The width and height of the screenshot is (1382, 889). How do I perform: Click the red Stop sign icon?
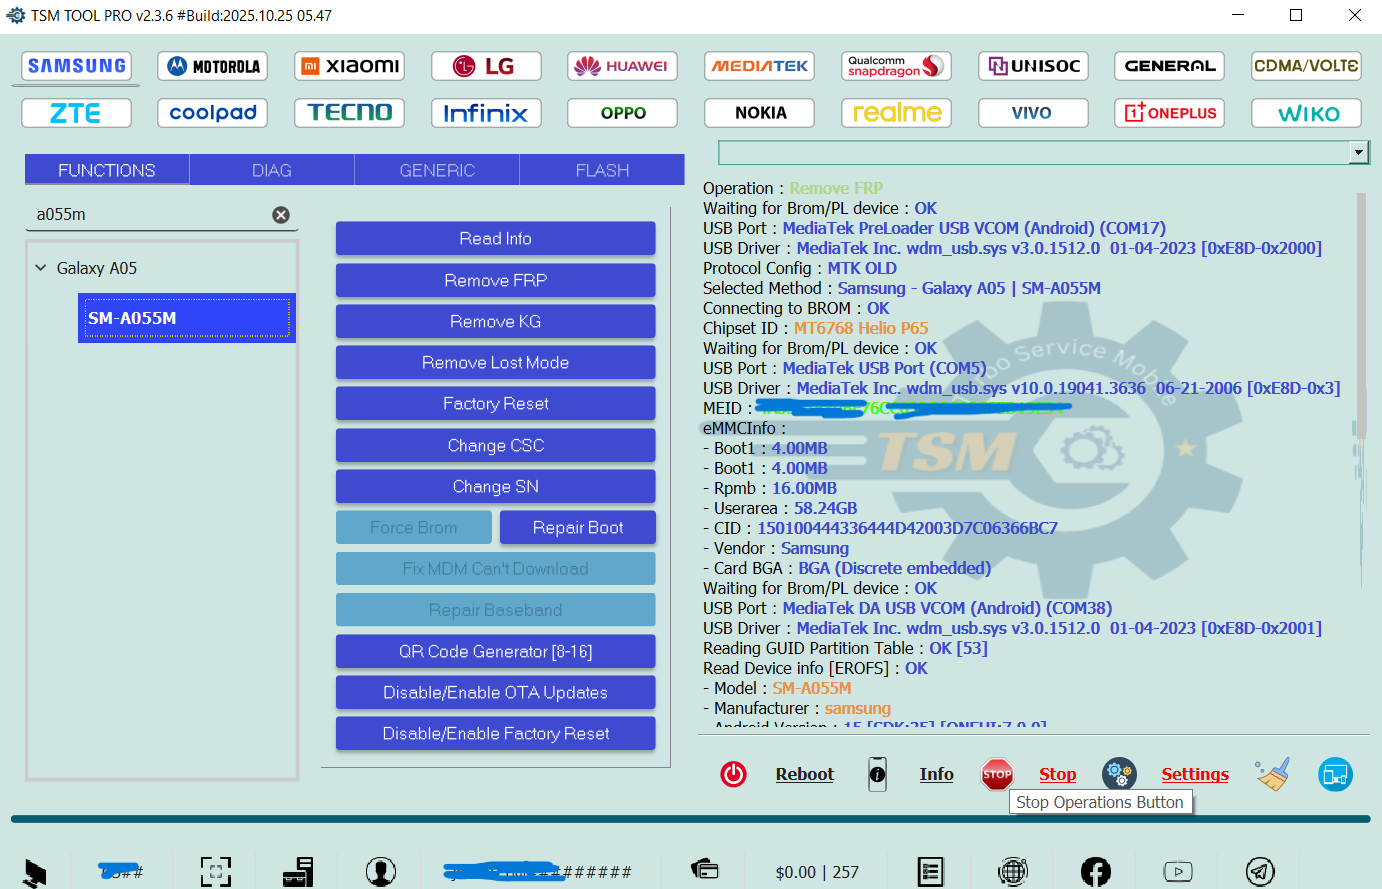(x=997, y=774)
